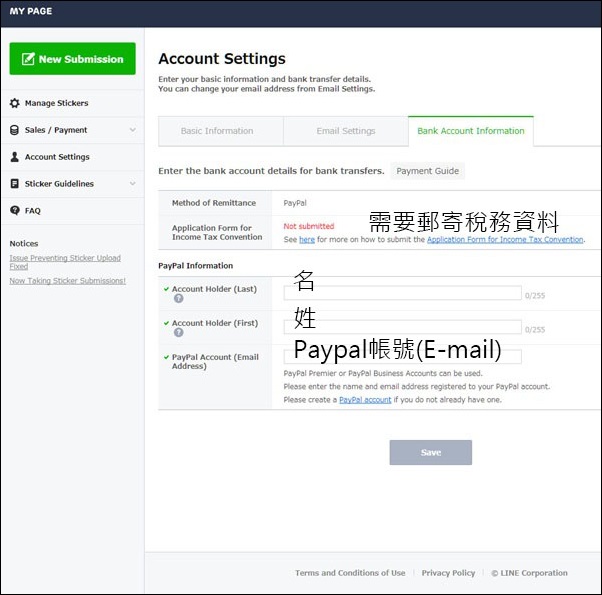Expand the Sticker Guidelines chevron
Image resolution: width=602 pixels, height=595 pixels.
pyautogui.click(x=132, y=184)
